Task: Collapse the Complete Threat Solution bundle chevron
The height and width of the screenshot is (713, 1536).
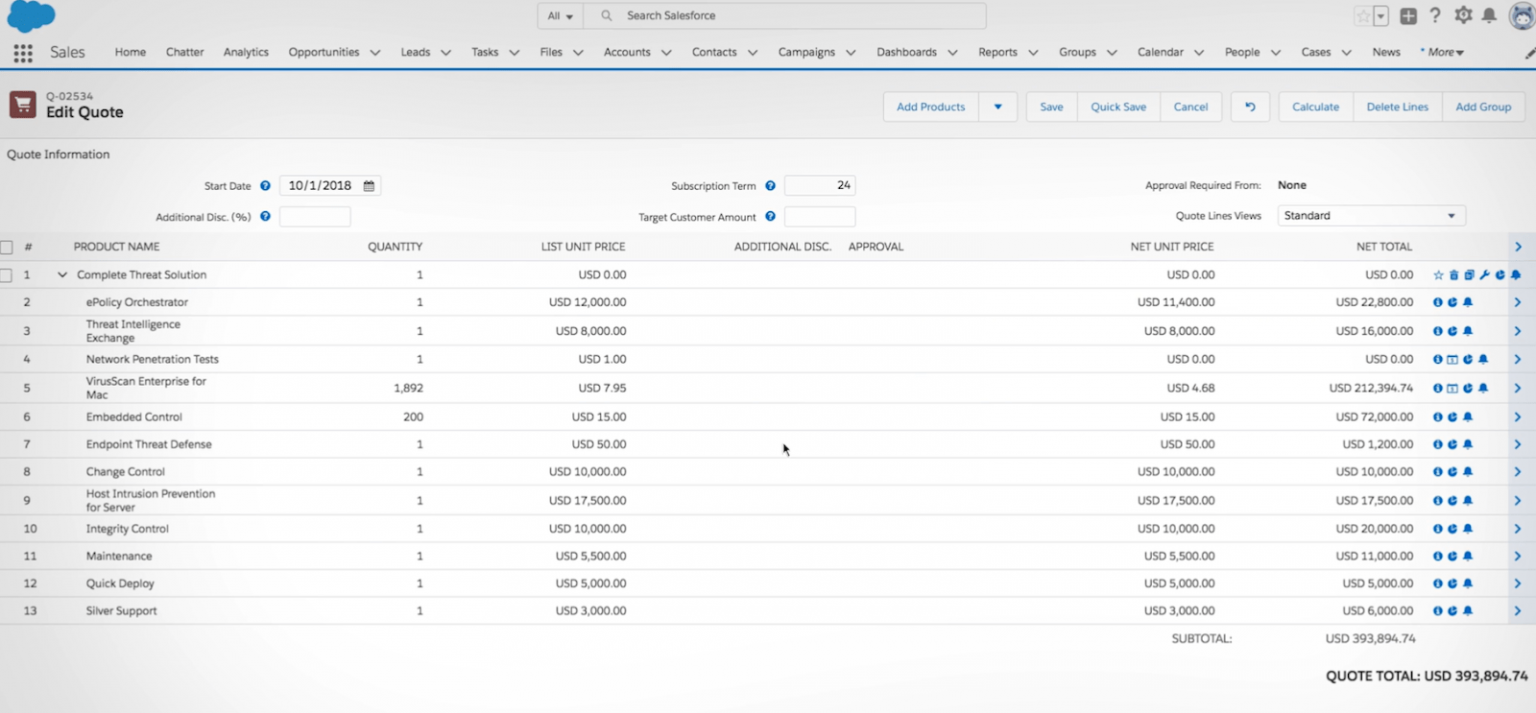Action: [61, 274]
